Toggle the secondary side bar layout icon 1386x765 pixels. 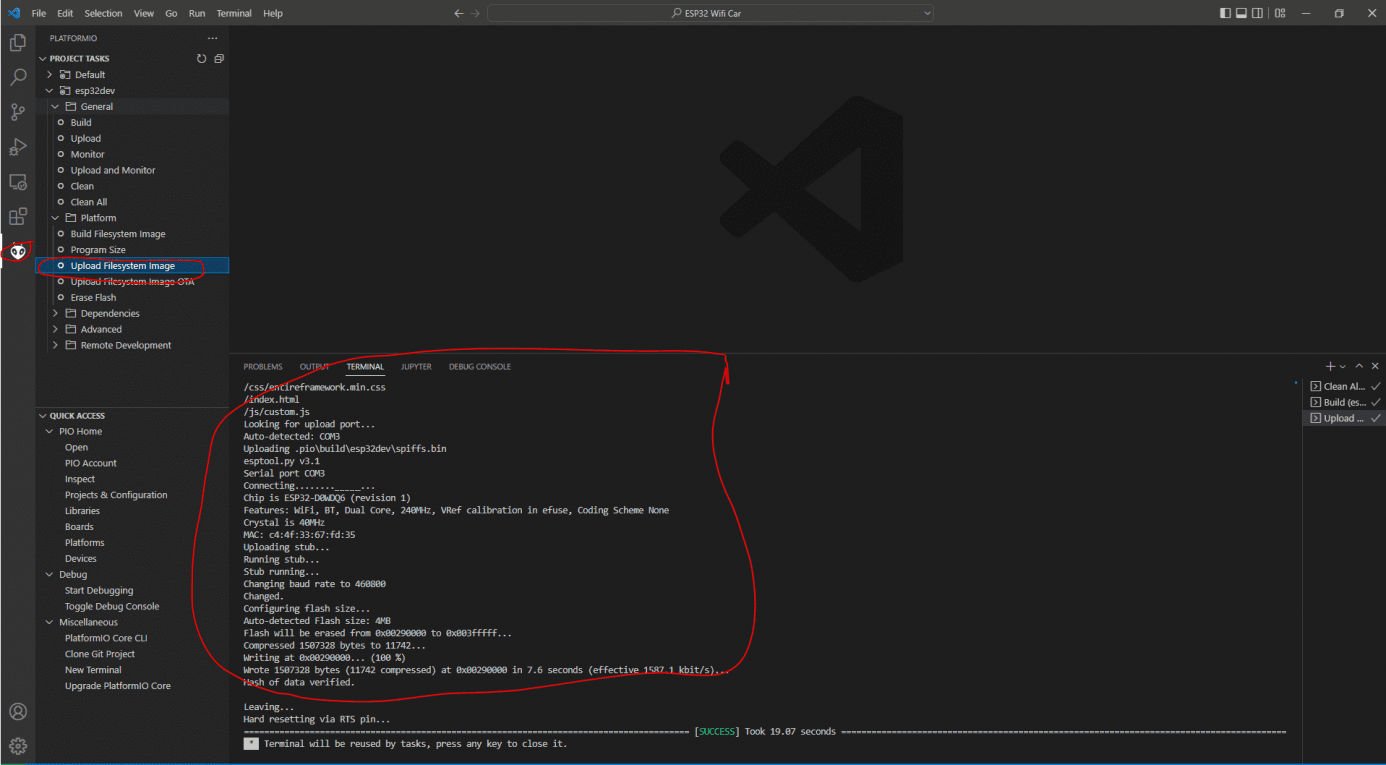[x=1257, y=13]
